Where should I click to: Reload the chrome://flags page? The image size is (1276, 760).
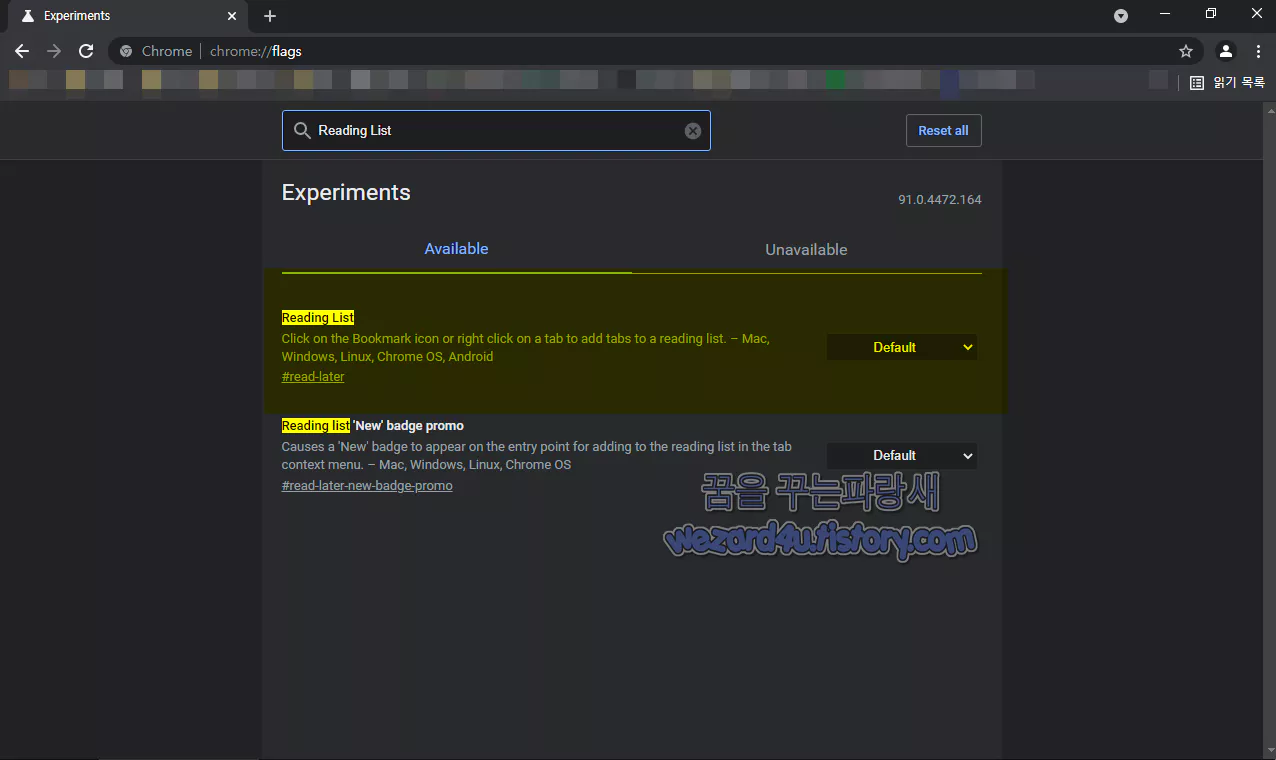[86, 51]
